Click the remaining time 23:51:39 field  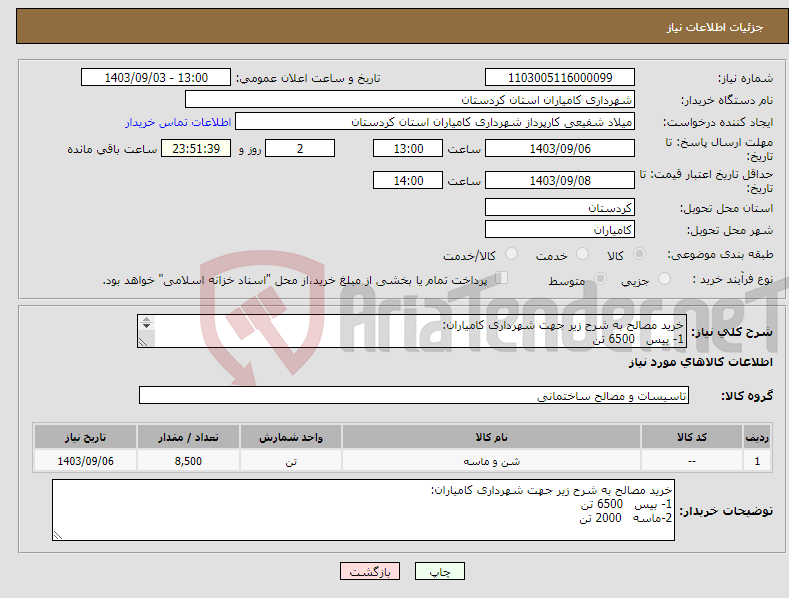point(196,148)
